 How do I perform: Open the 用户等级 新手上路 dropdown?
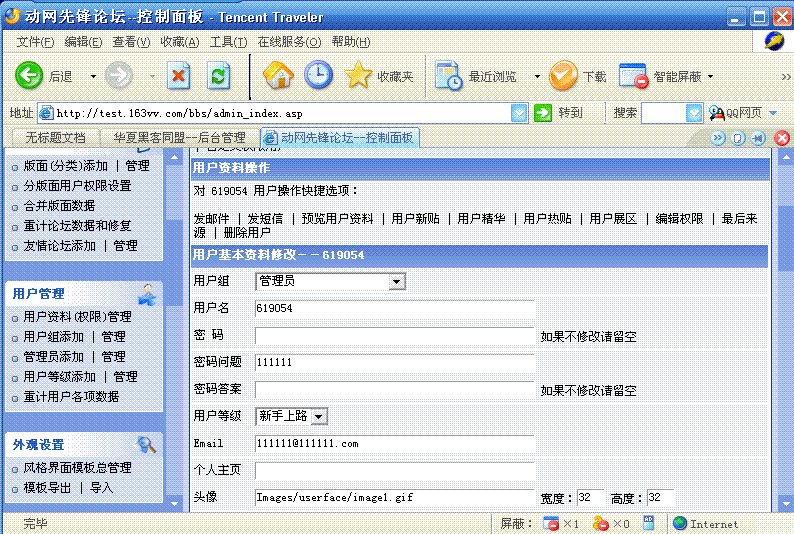[x=319, y=417]
